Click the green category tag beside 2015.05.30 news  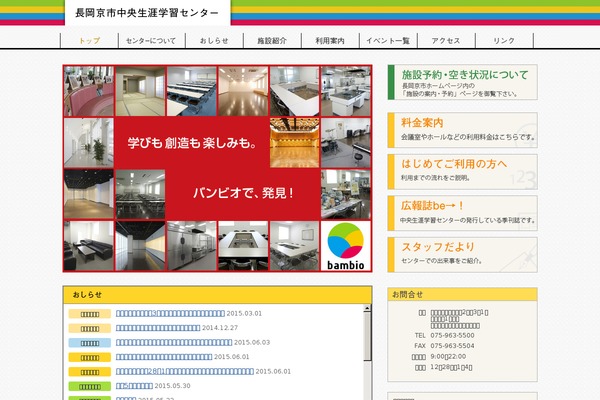tap(90, 386)
